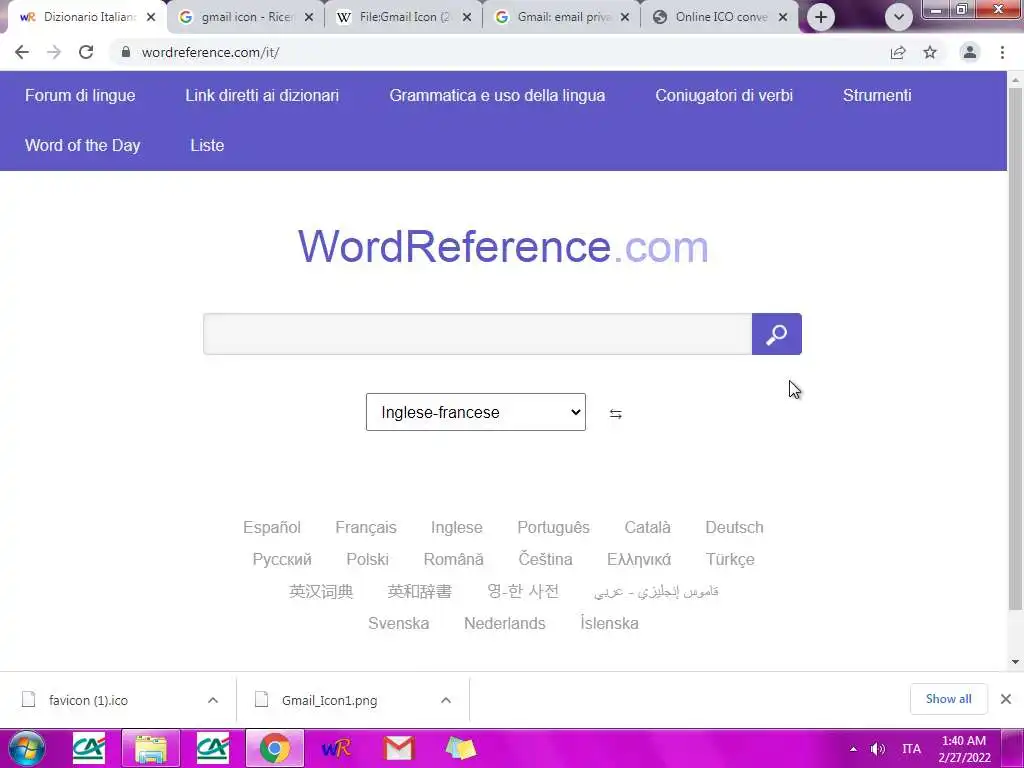This screenshot has width=1024, height=768.
Task: Open the WordReference taskbar shortcut
Action: [336, 748]
